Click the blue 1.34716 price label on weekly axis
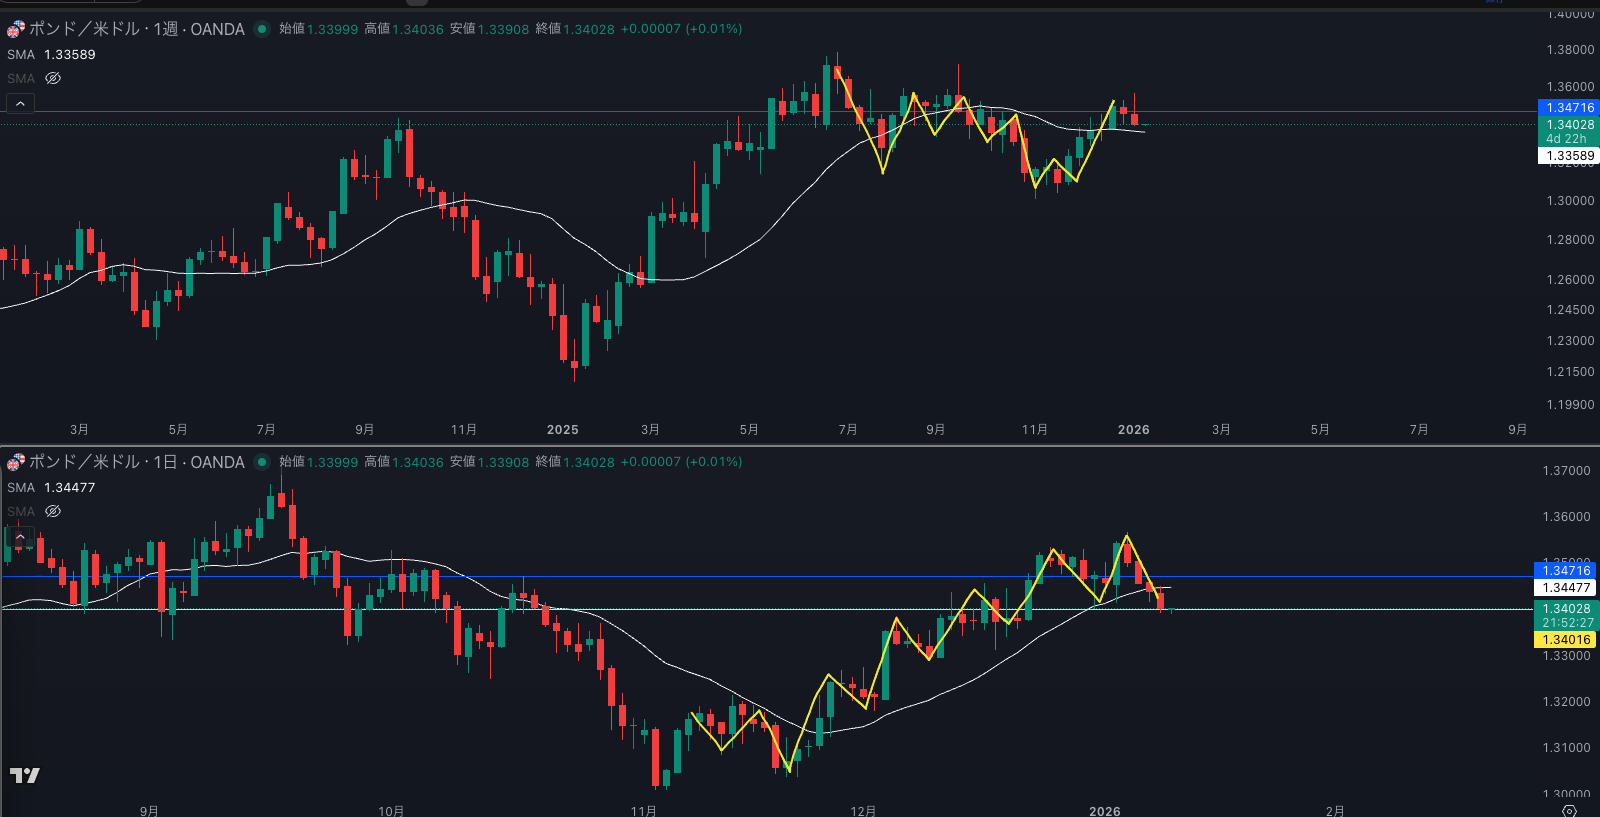Screen dimensions: 1600x817 1568,108
